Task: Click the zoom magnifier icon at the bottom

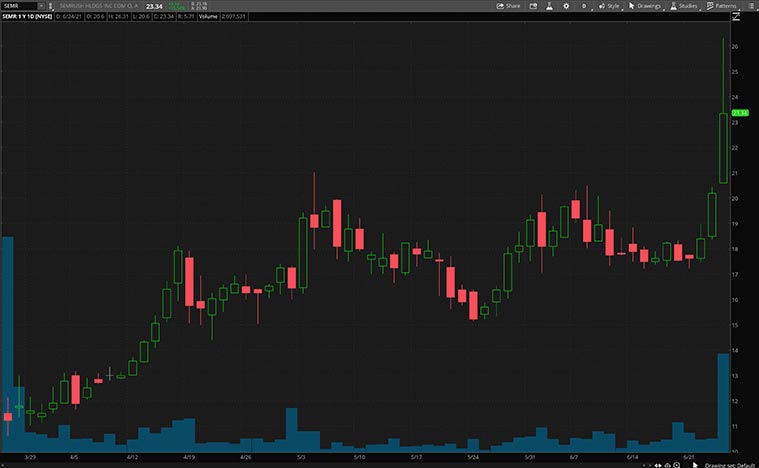Action: pos(677,466)
